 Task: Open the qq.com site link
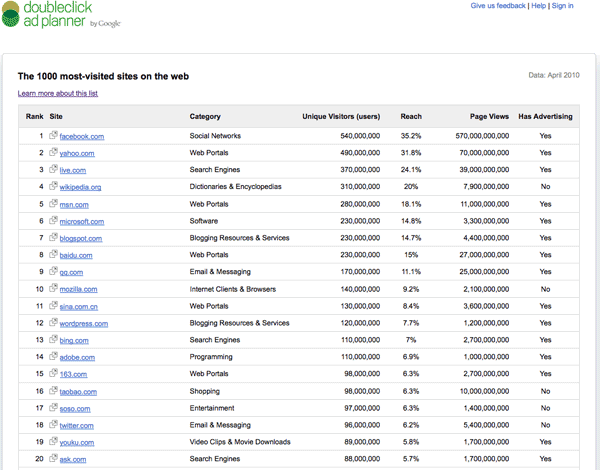point(71,272)
